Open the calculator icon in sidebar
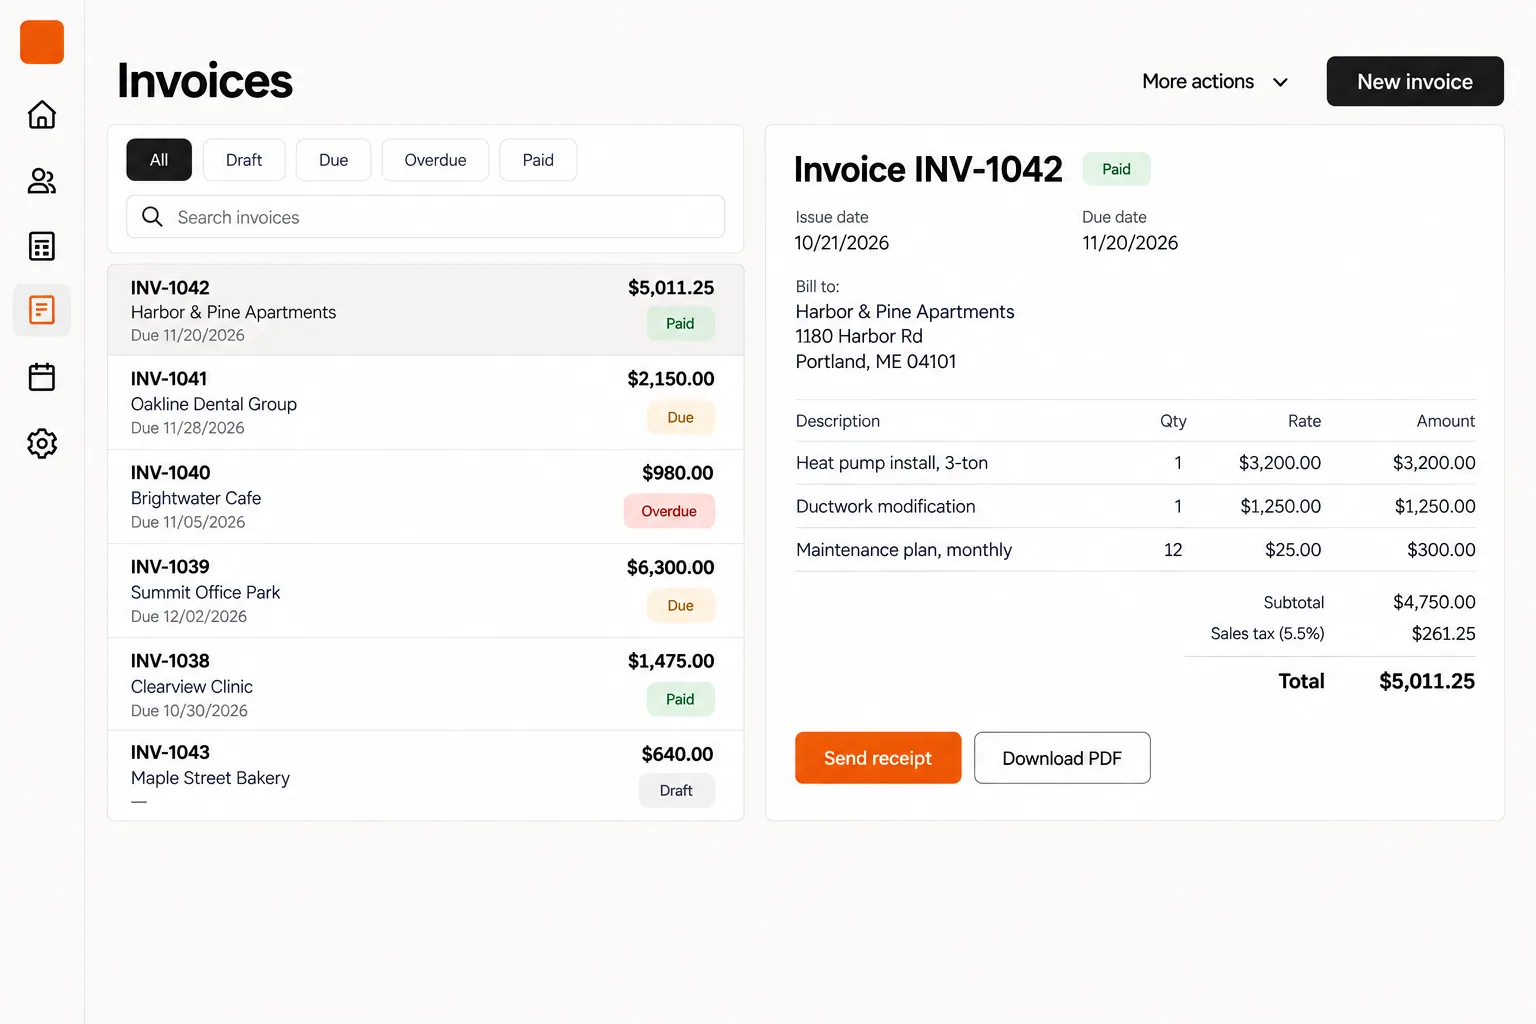1536x1024 pixels. coord(42,246)
